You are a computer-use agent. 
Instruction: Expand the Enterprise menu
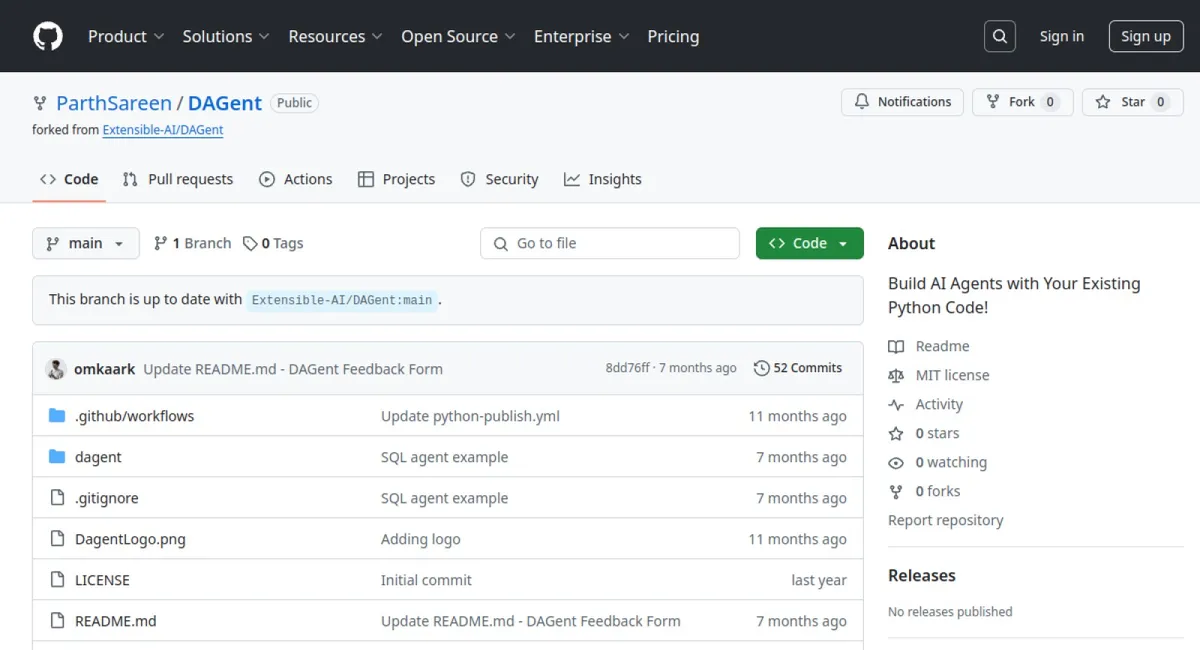(582, 36)
